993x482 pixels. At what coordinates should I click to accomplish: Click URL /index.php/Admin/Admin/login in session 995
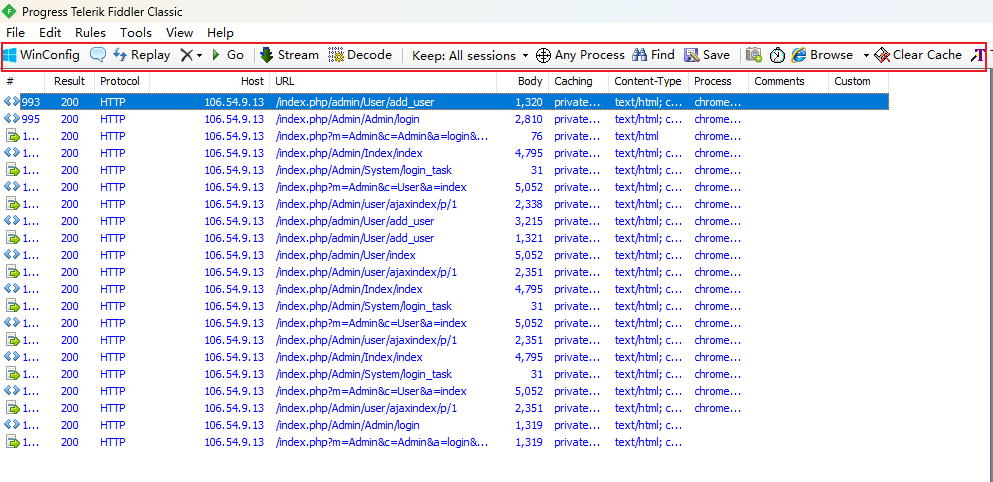point(347,119)
